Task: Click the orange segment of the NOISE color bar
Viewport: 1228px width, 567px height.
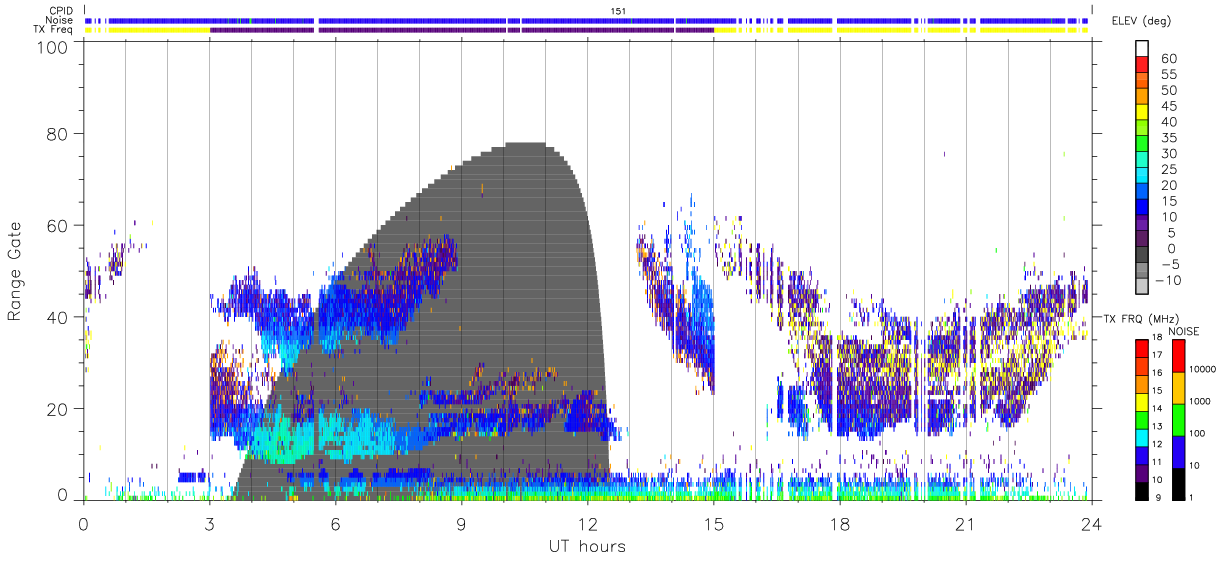Action: [1178, 386]
